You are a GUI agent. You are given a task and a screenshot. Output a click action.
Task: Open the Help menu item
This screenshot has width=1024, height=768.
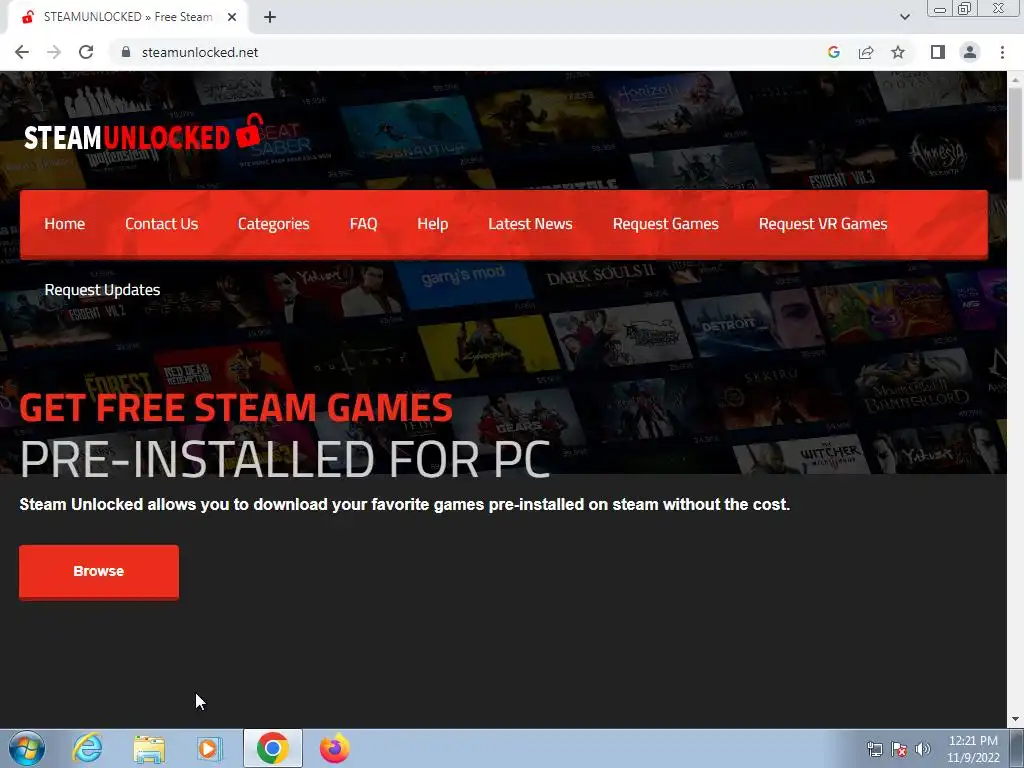(x=432, y=224)
